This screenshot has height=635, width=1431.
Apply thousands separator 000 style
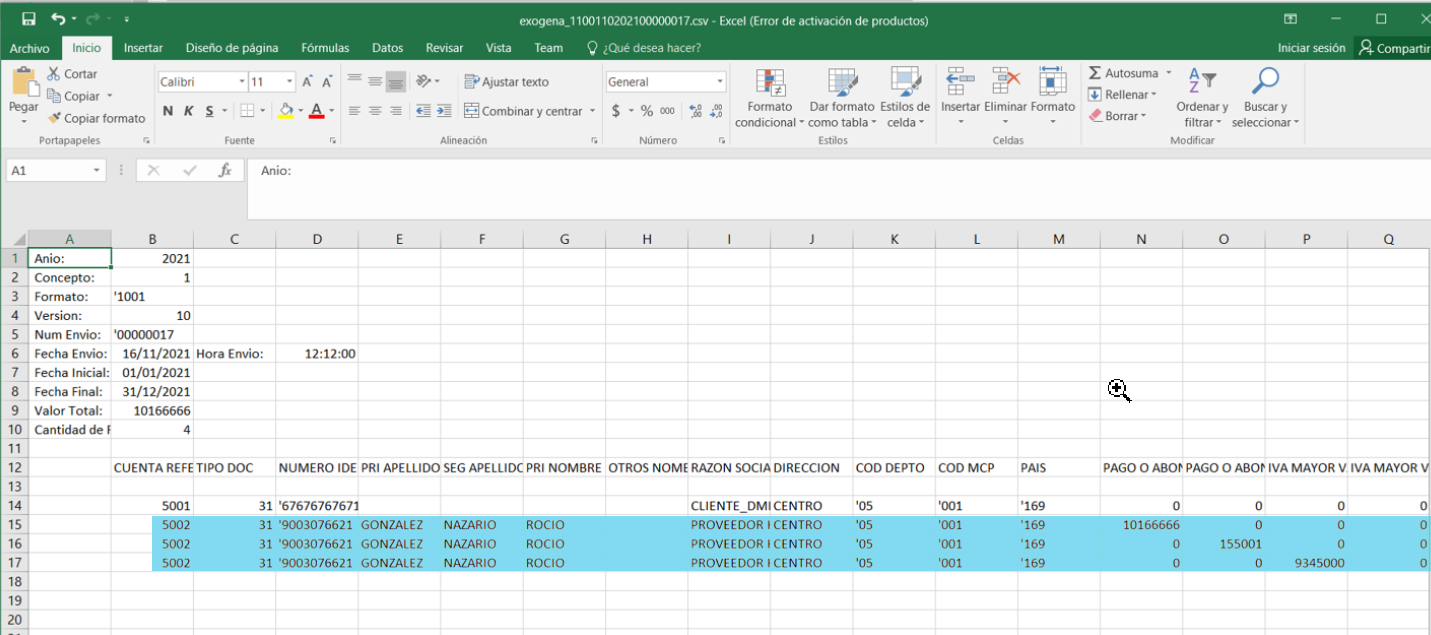pos(667,111)
